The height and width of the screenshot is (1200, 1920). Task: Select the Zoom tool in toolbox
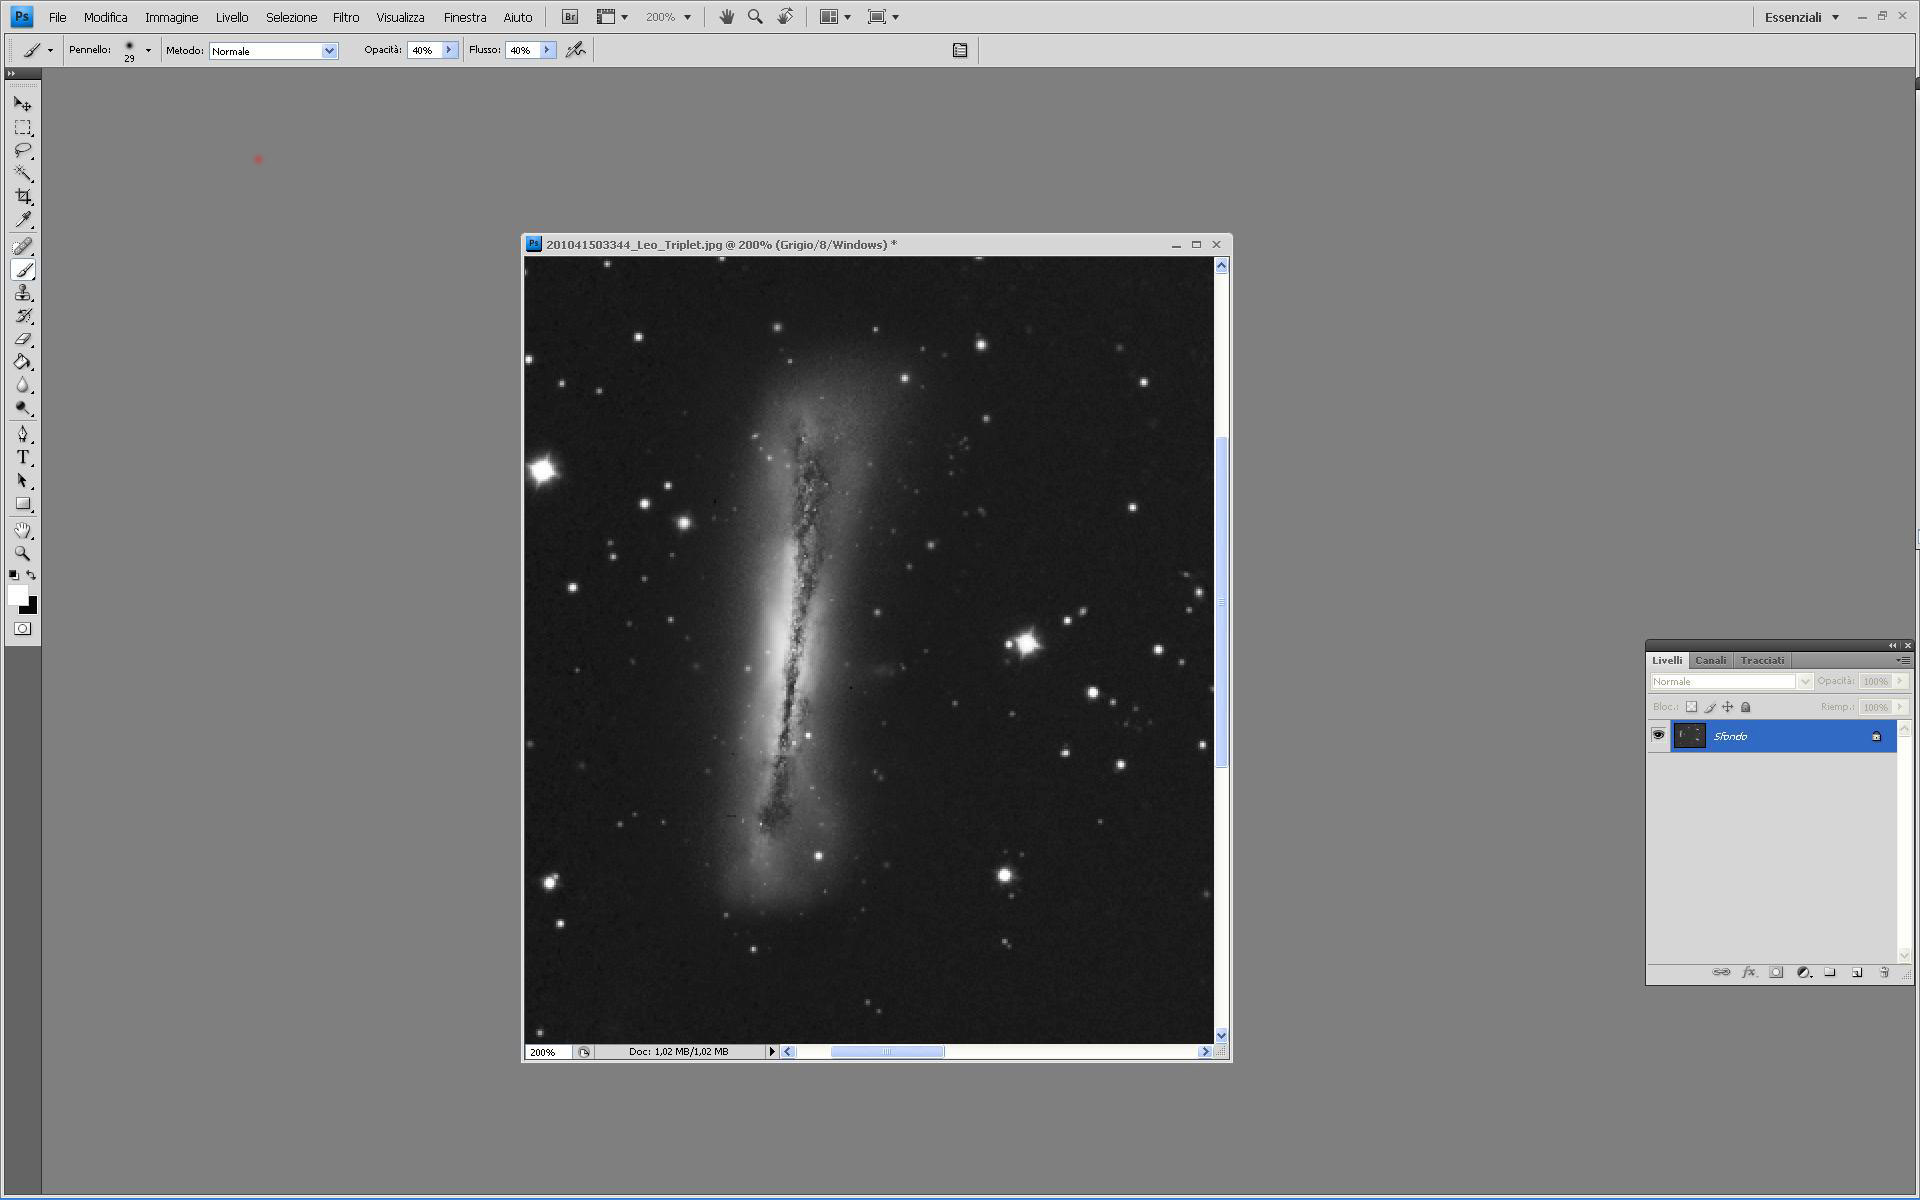23,553
